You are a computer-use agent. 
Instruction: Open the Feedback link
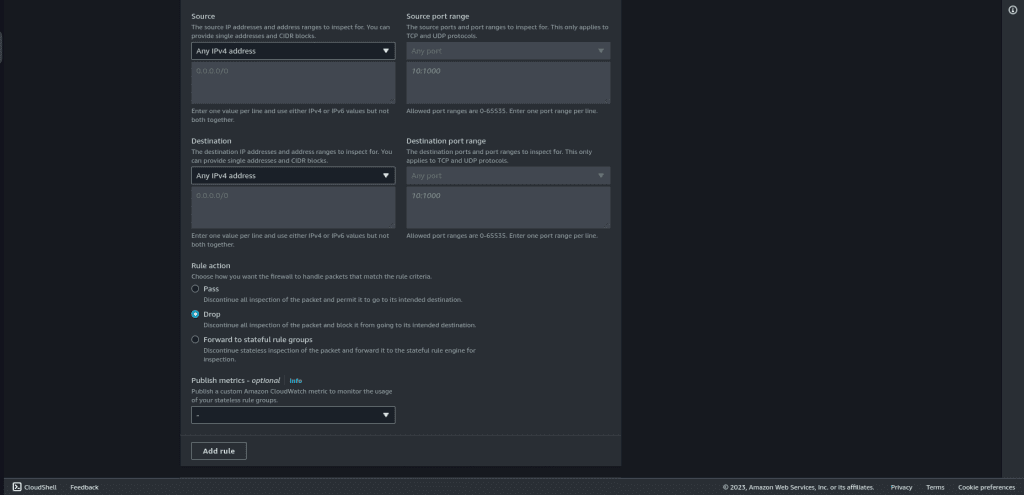tap(84, 487)
